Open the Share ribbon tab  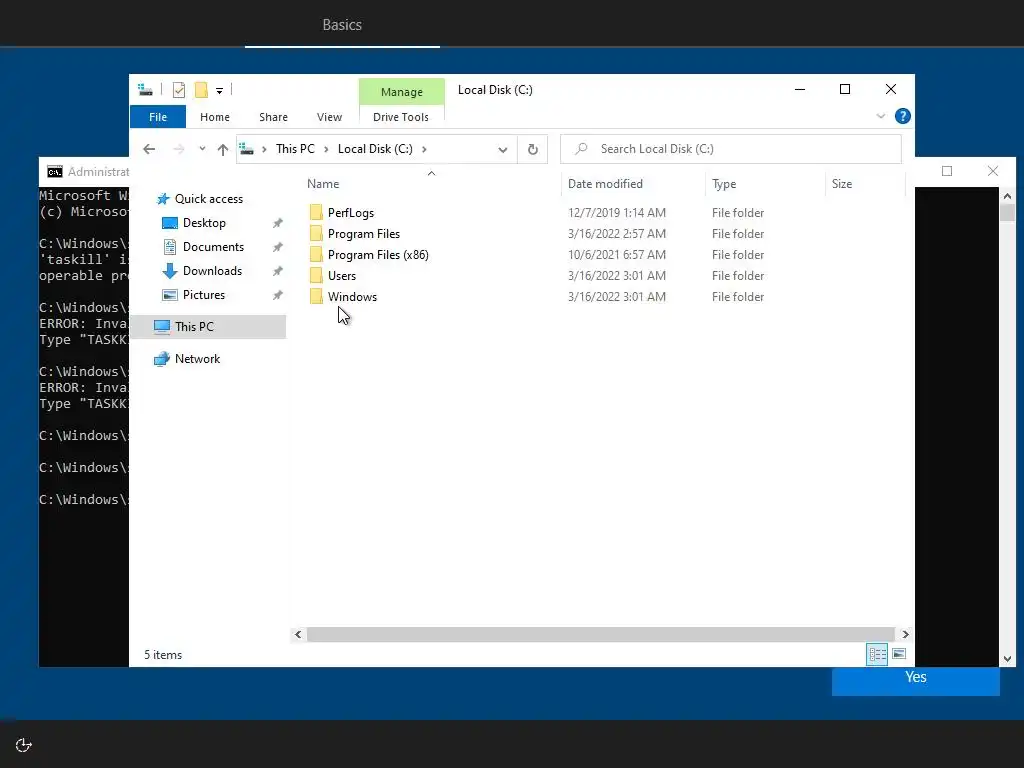[273, 117]
